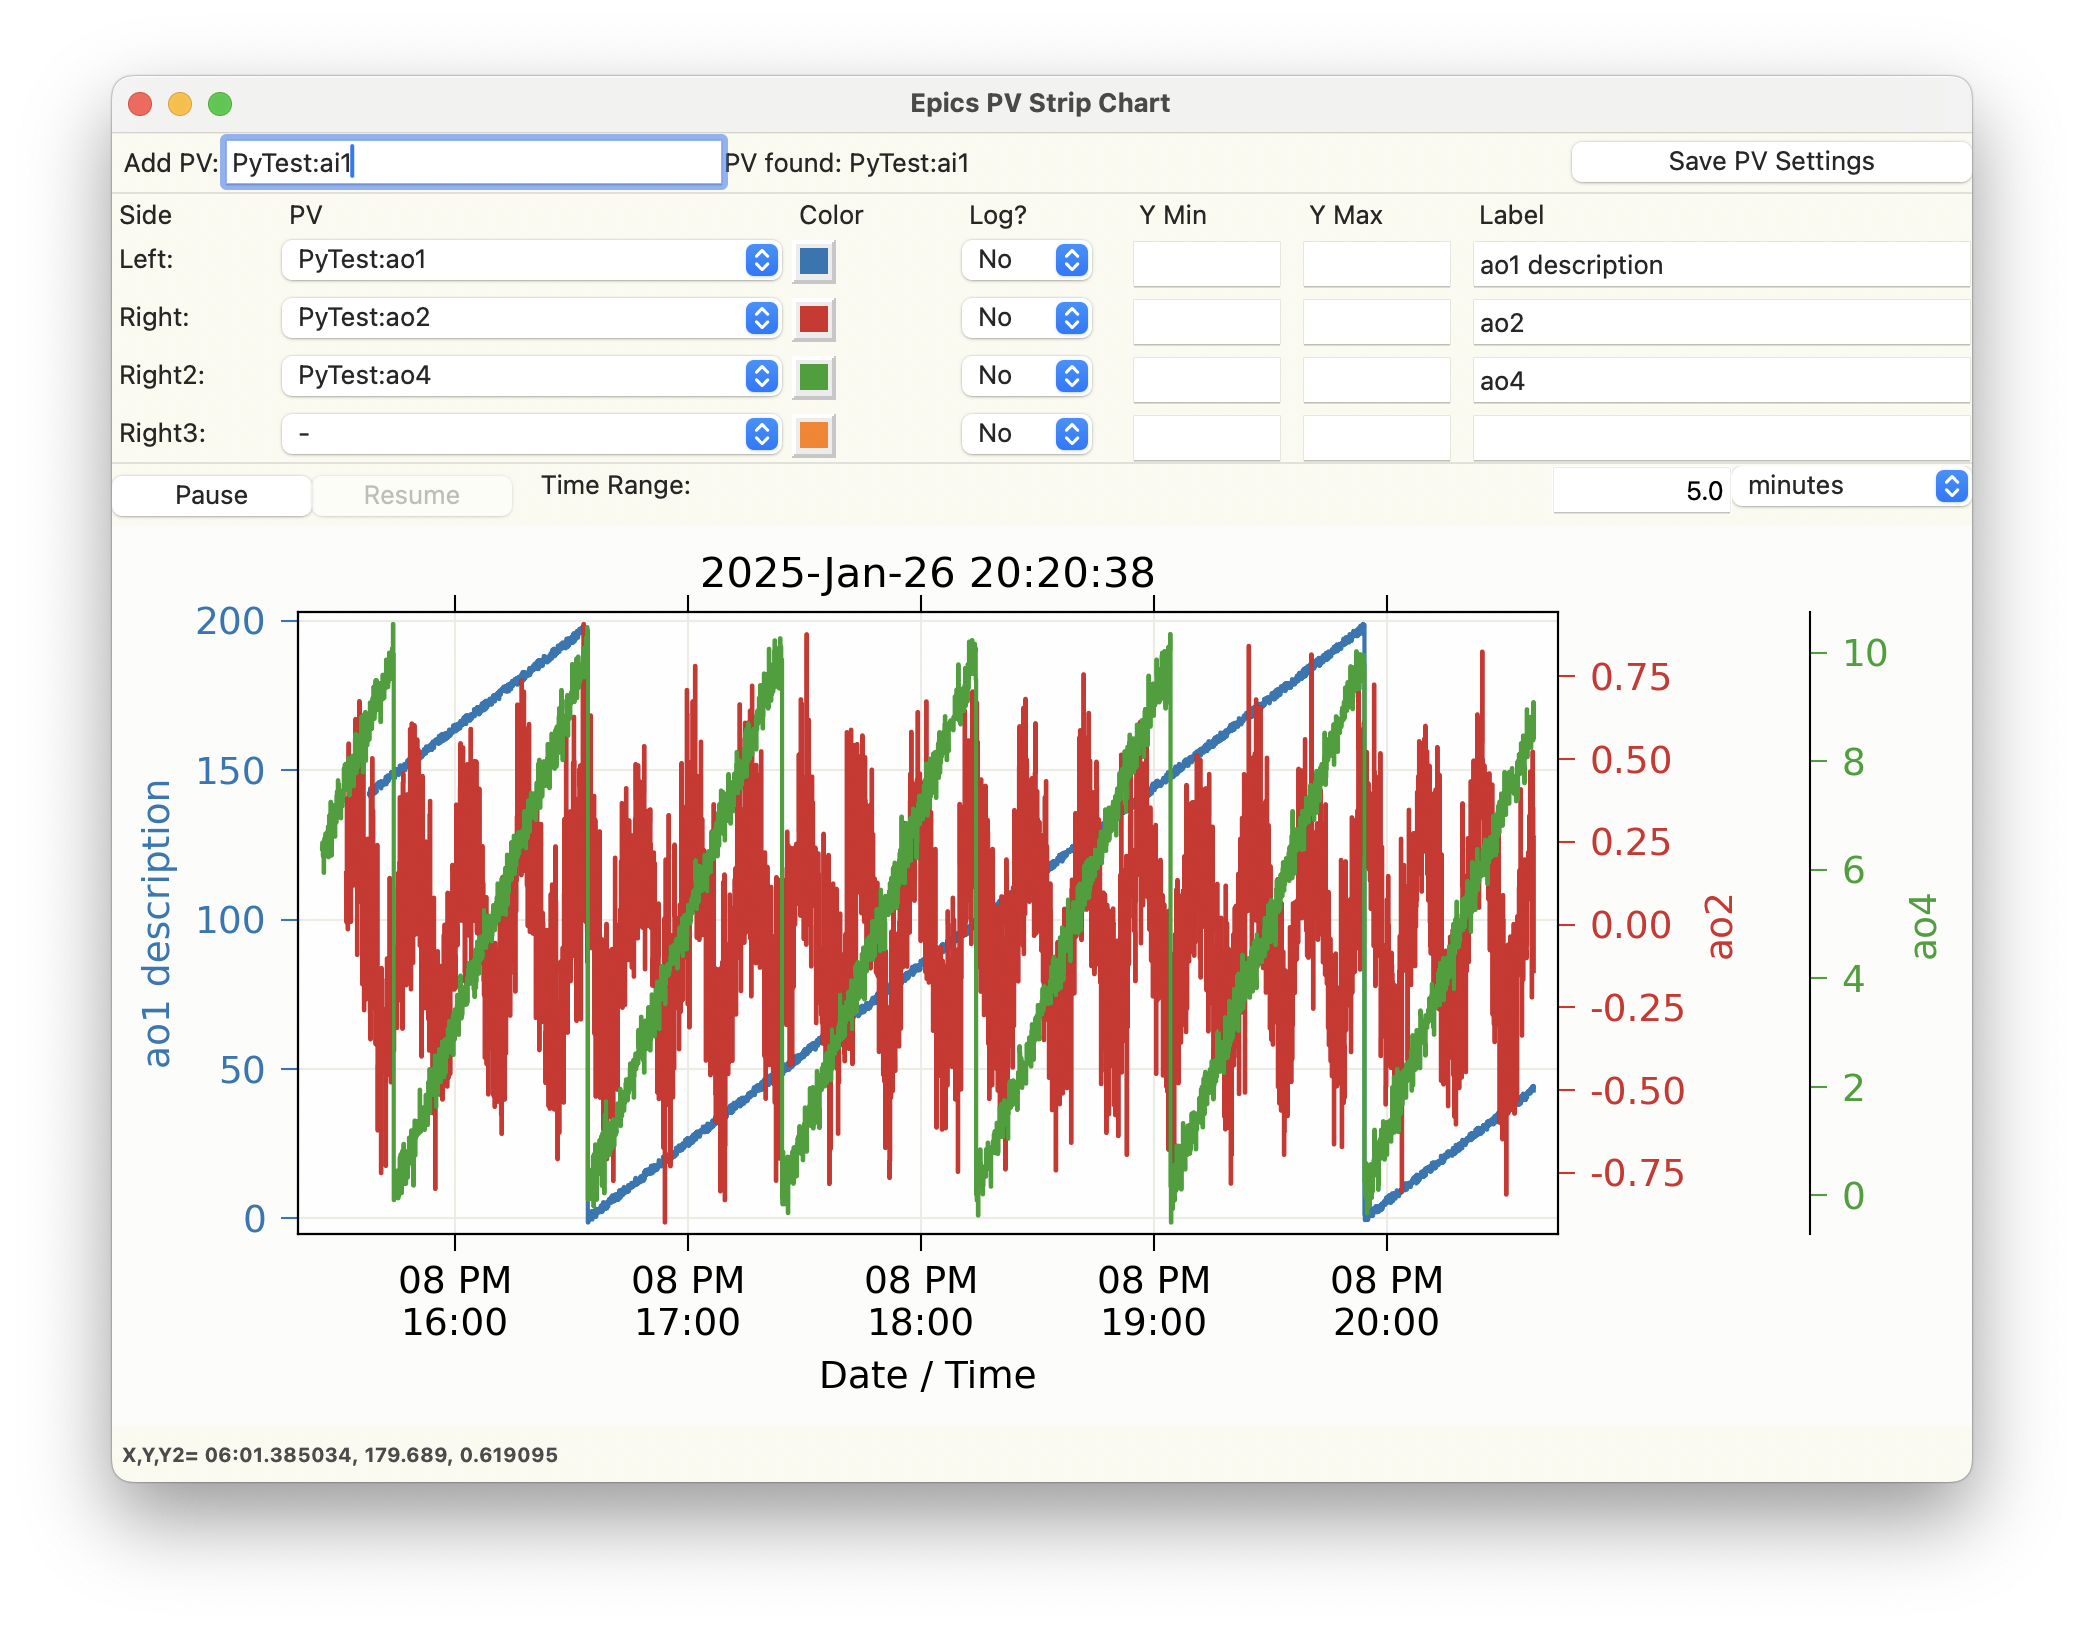Click the Add PV text field
The height and width of the screenshot is (1630, 2084).
click(473, 162)
